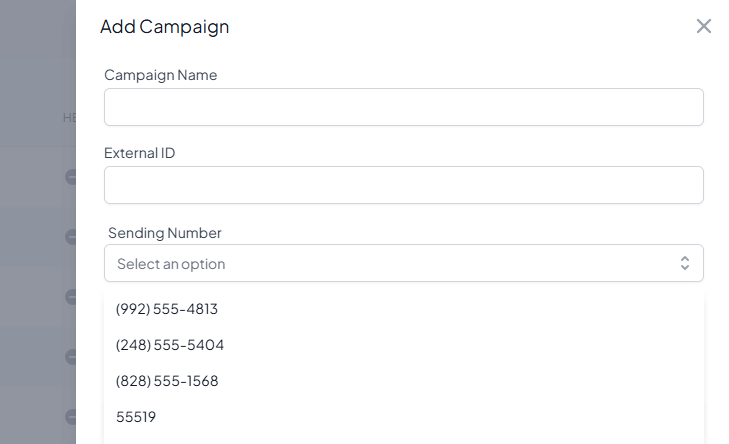Focus the External ID input box
The height and width of the screenshot is (444, 729).
[403, 185]
